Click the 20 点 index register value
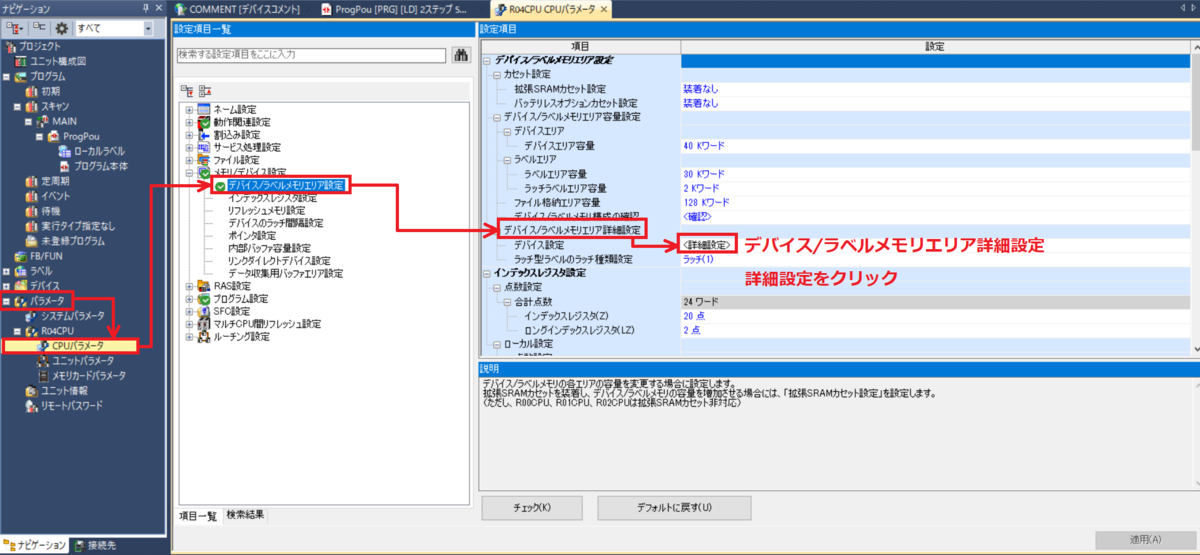1200x555 pixels. [693, 315]
